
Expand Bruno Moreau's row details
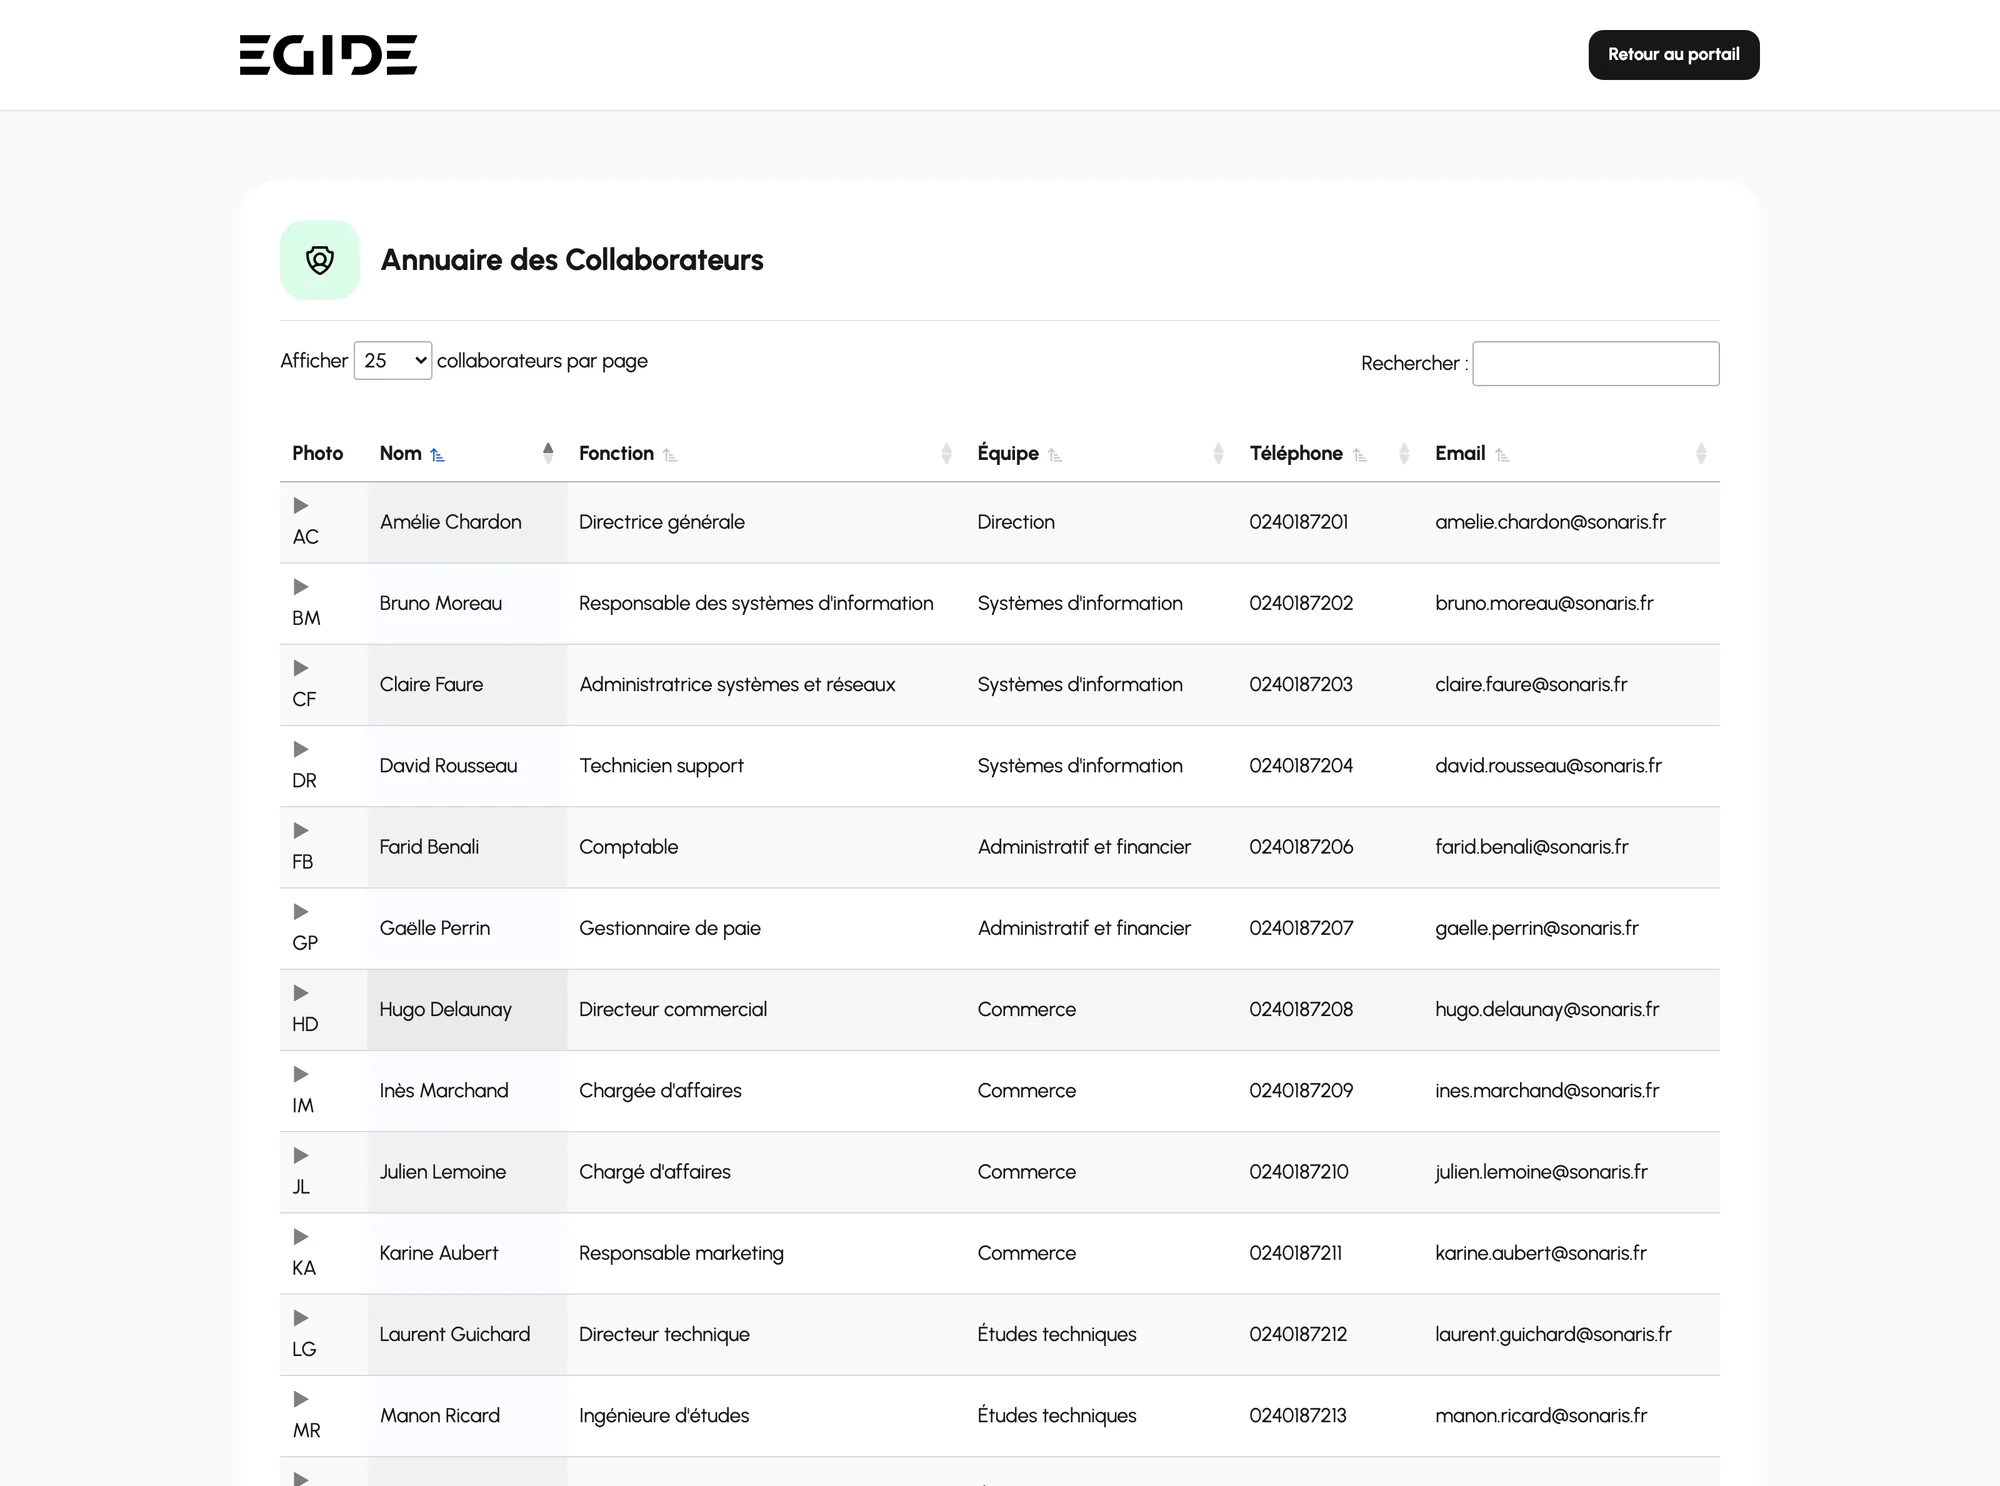tap(301, 587)
